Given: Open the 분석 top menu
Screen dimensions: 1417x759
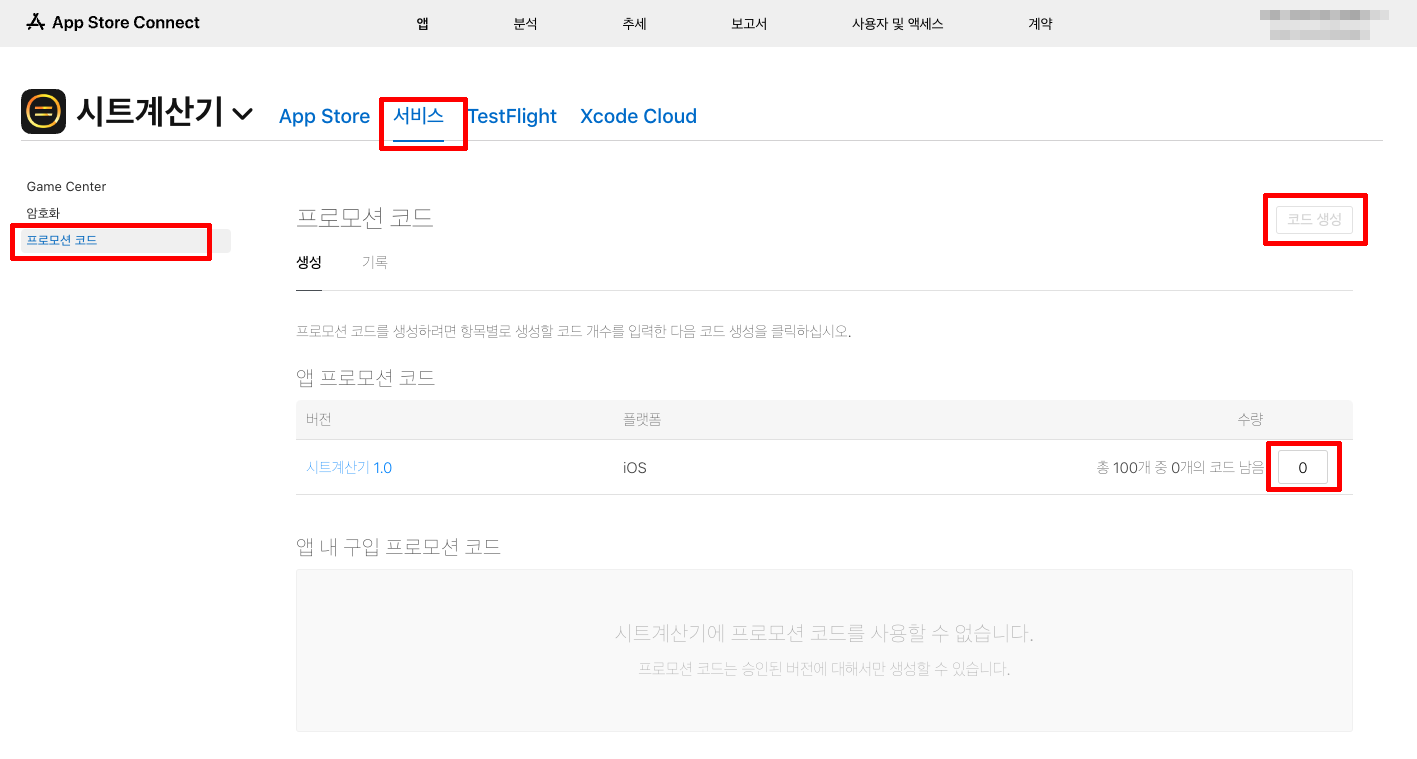Looking at the screenshot, I should coord(525,23).
